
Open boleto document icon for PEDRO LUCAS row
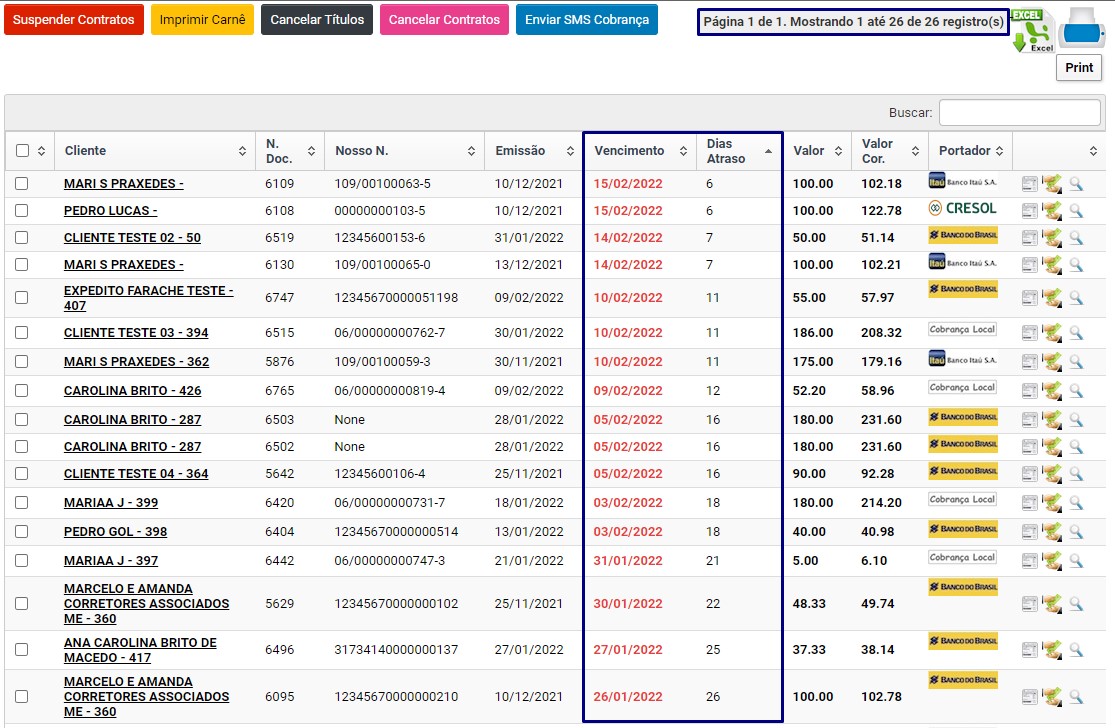pos(1029,211)
